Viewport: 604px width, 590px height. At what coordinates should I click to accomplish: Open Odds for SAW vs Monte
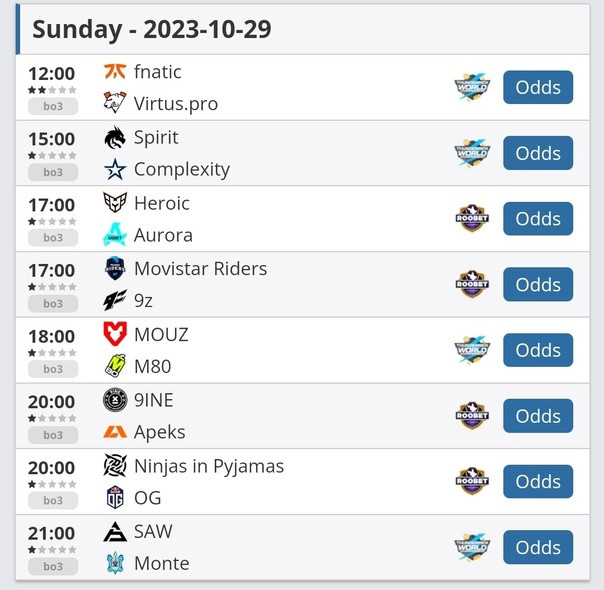click(x=538, y=547)
